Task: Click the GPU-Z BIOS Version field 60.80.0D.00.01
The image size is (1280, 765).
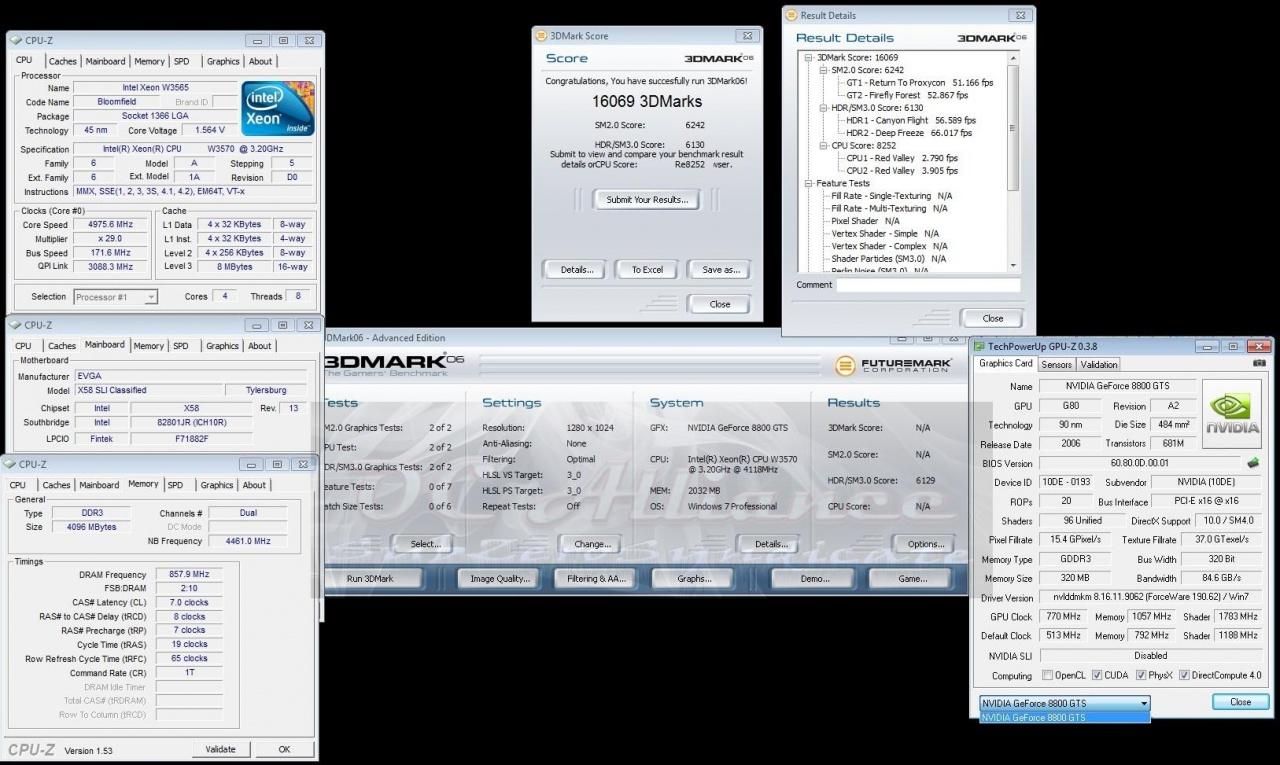Action: pyautogui.click(x=1138, y=463)
